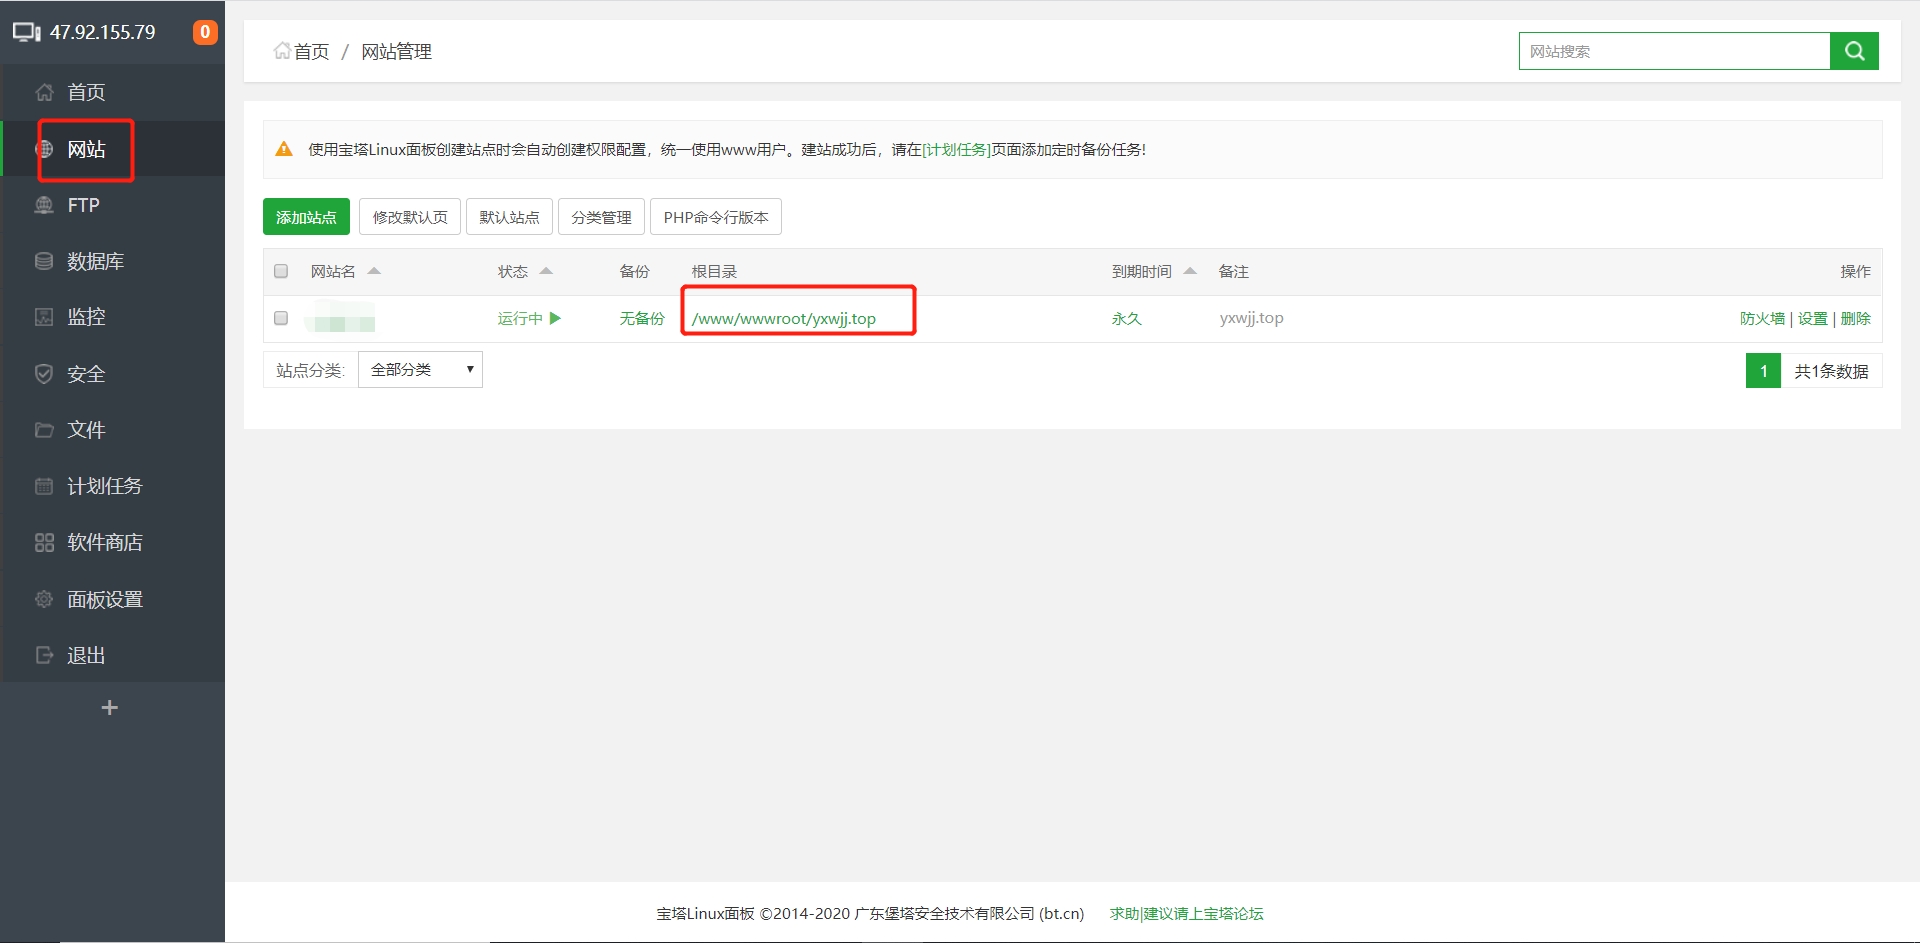Click the 无备份 backup link
The width and height of the screenshot is (1920, 943).
click(642, 318)
